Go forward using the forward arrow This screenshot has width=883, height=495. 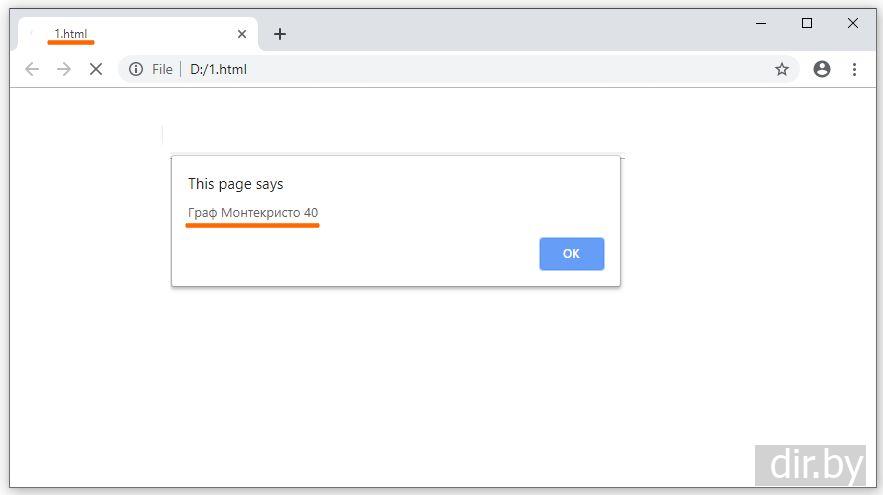(x=64, y=69)
